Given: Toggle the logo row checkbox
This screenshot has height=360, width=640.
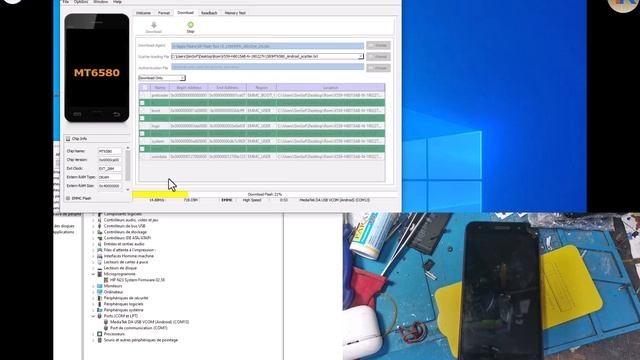Looking at the screenshot, I should coord(142,126).
